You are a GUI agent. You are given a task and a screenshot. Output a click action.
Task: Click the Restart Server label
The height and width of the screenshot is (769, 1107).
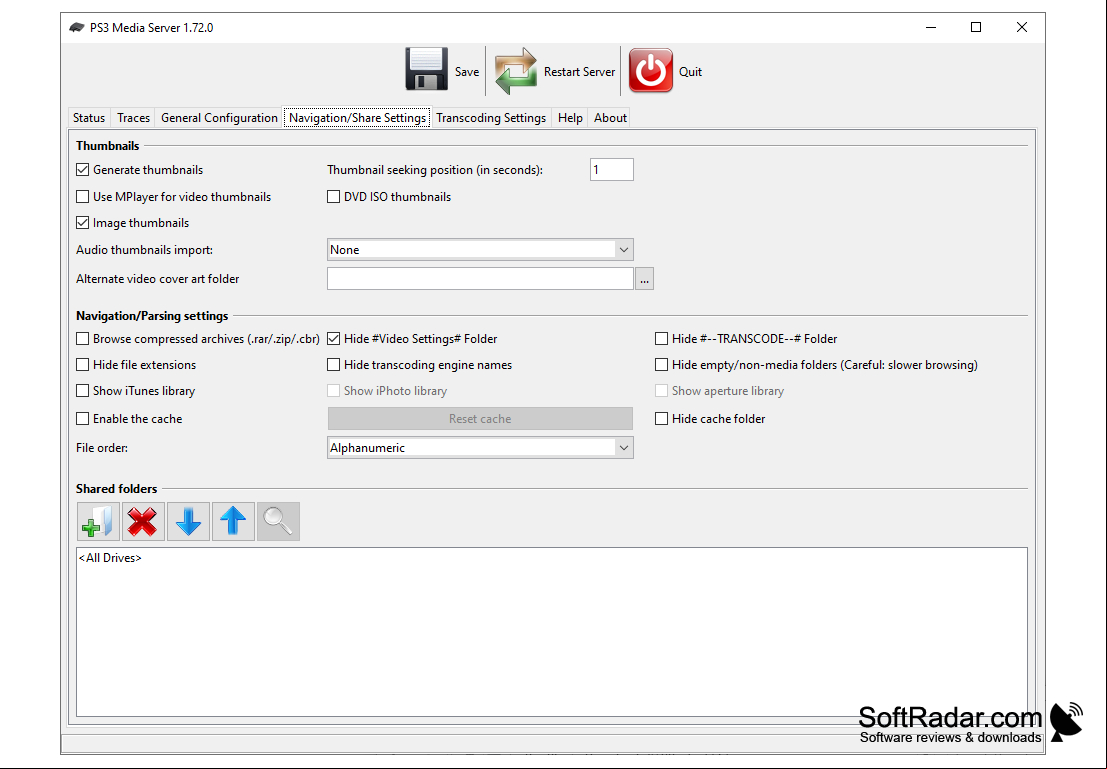[579, 71]
